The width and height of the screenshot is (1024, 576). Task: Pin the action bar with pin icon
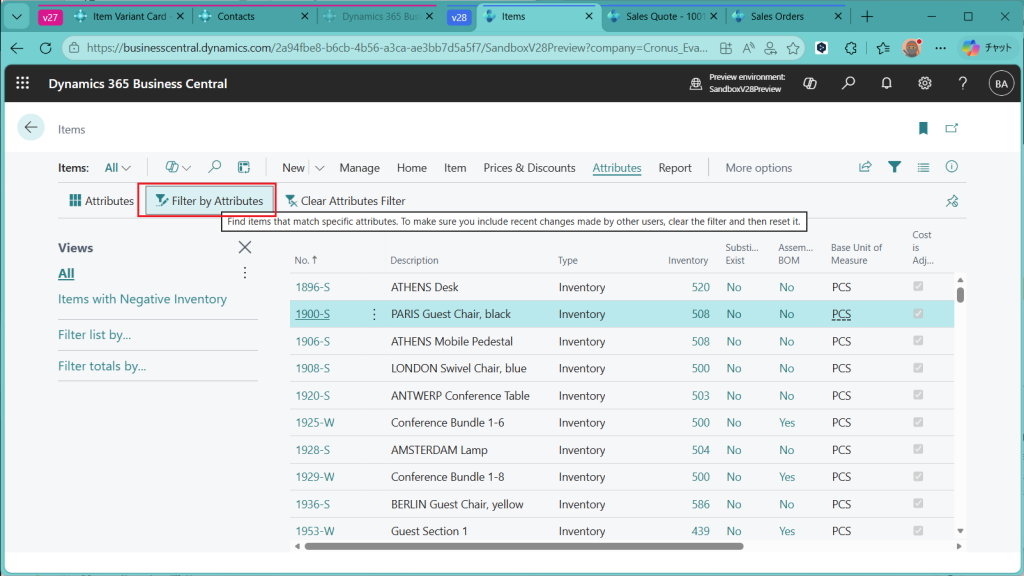pos(952,201)
